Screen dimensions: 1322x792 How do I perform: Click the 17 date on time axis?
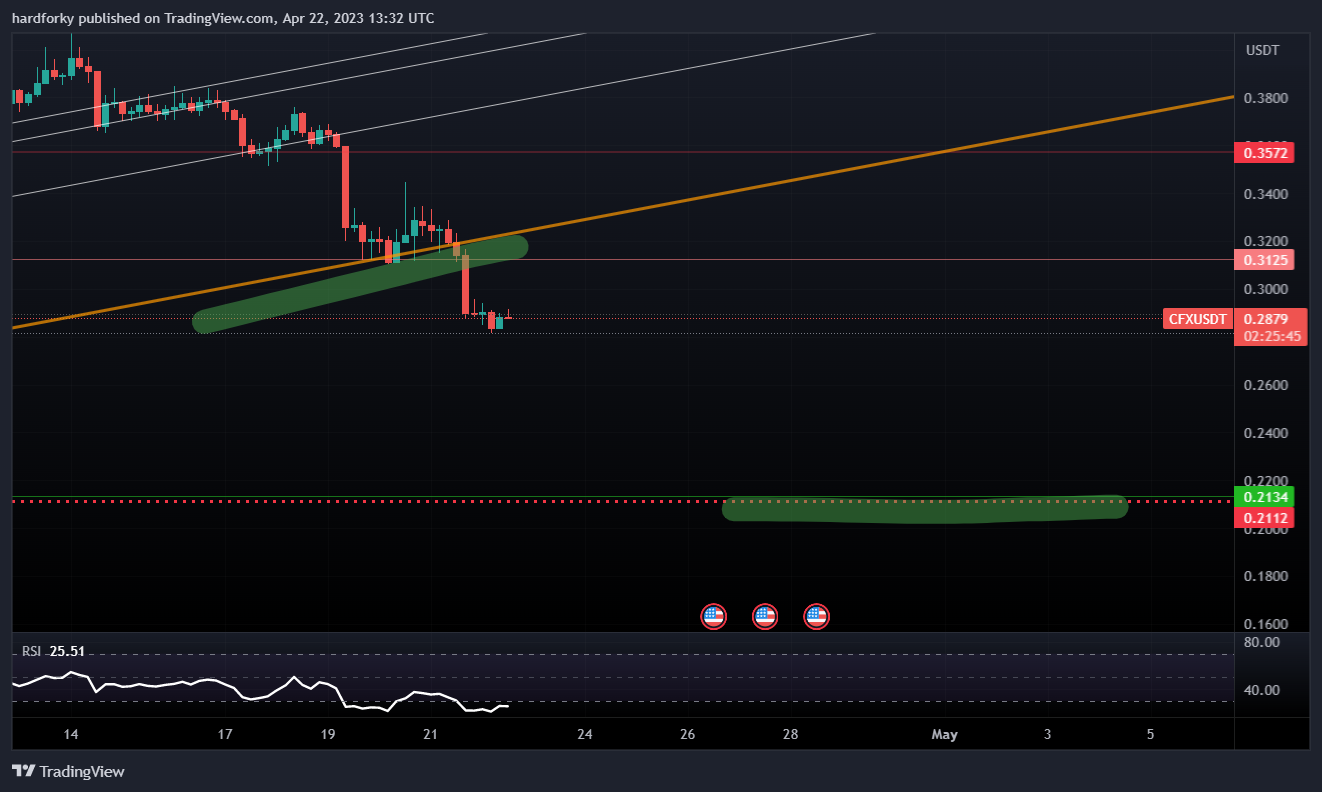(225, 734)
